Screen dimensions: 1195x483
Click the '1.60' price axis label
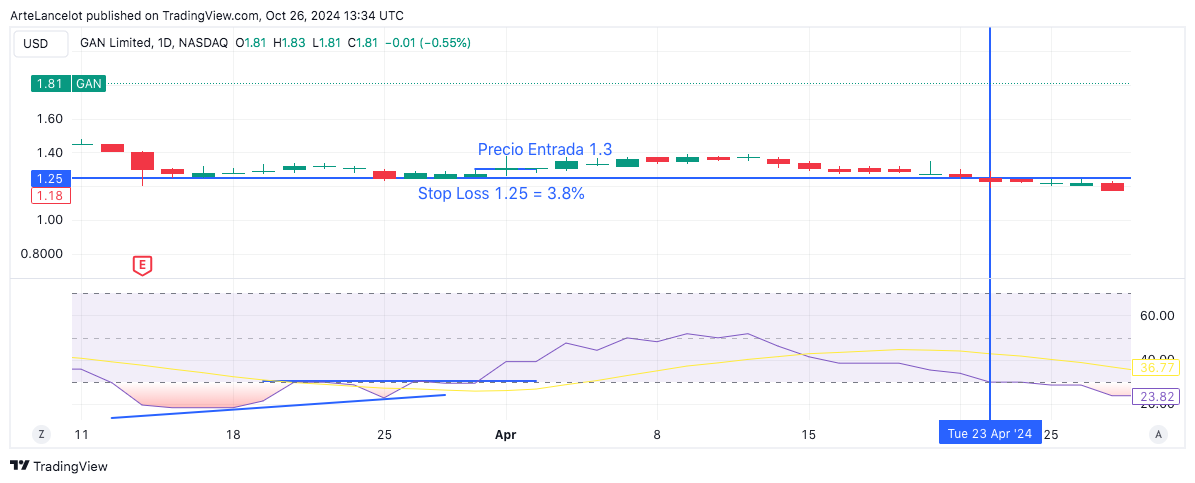click(x=49, y=119)
